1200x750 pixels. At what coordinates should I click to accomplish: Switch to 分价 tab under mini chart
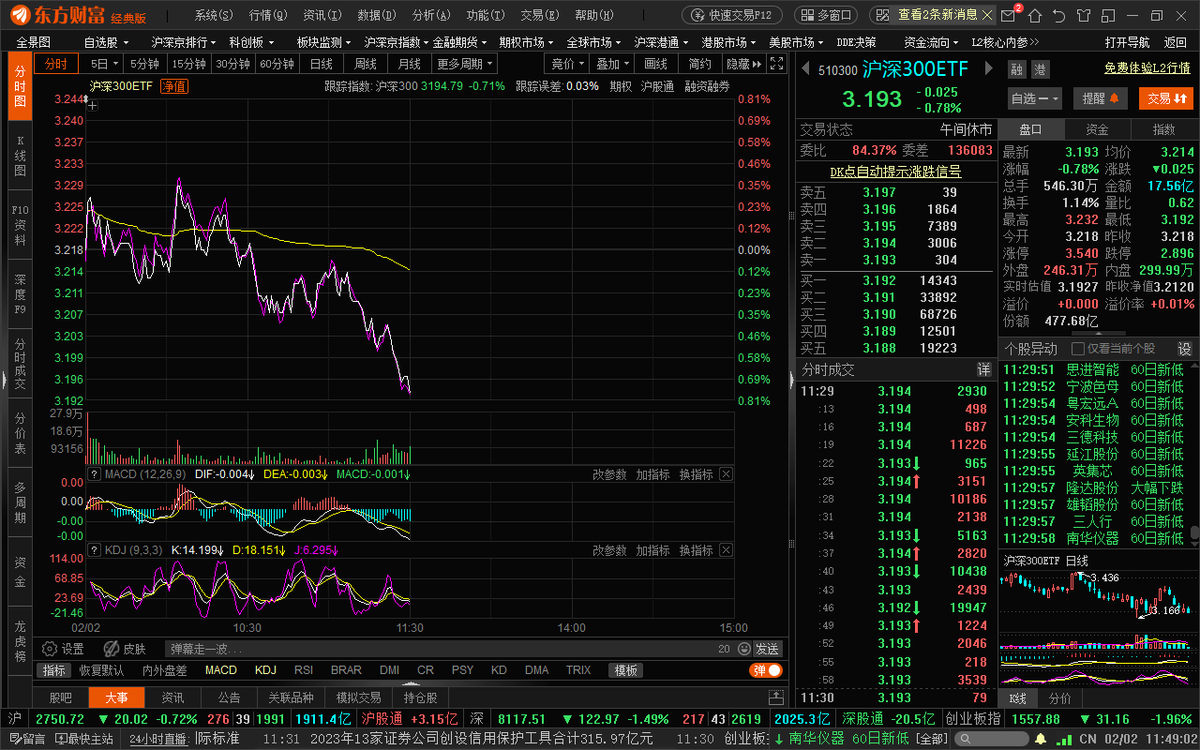[1060, 698]
